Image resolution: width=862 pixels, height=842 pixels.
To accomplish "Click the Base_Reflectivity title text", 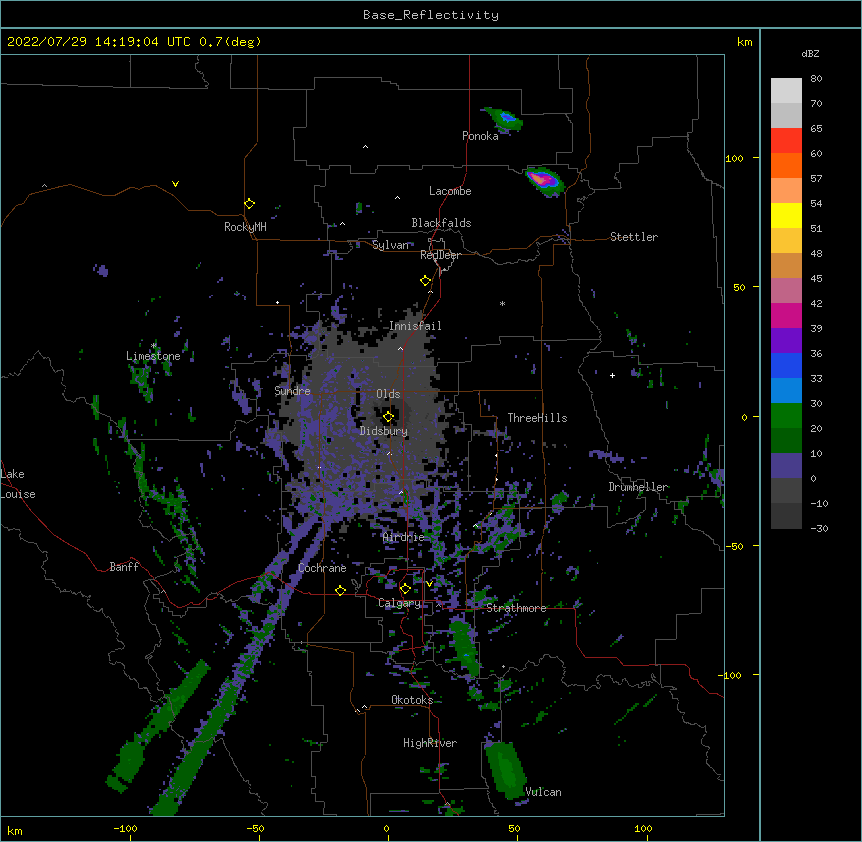I will pos(431,15).
